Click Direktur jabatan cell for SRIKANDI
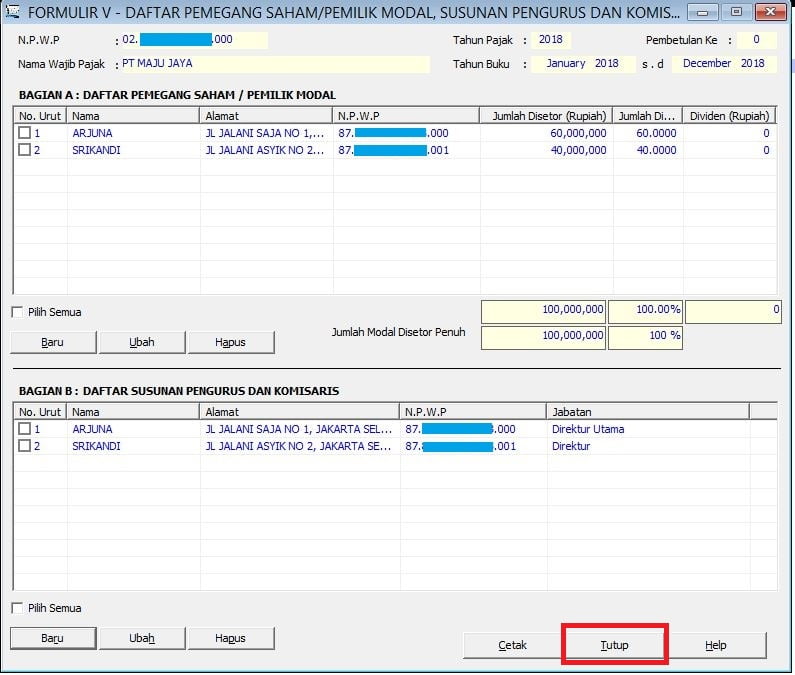Image resolution: width=795 pixels, height=675 pixels. (x=571, y=447)
